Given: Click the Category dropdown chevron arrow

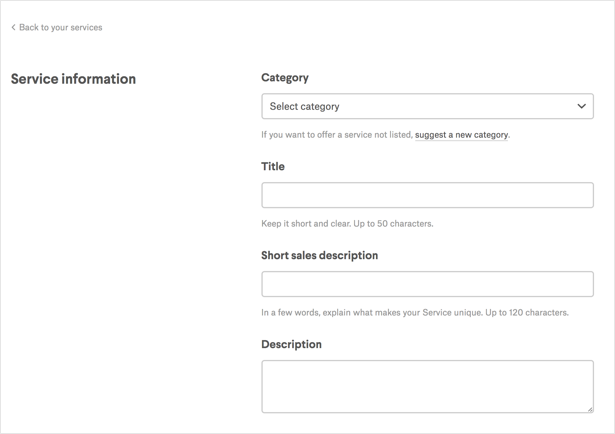Looking at the screenshot, I should pos(581,106).
